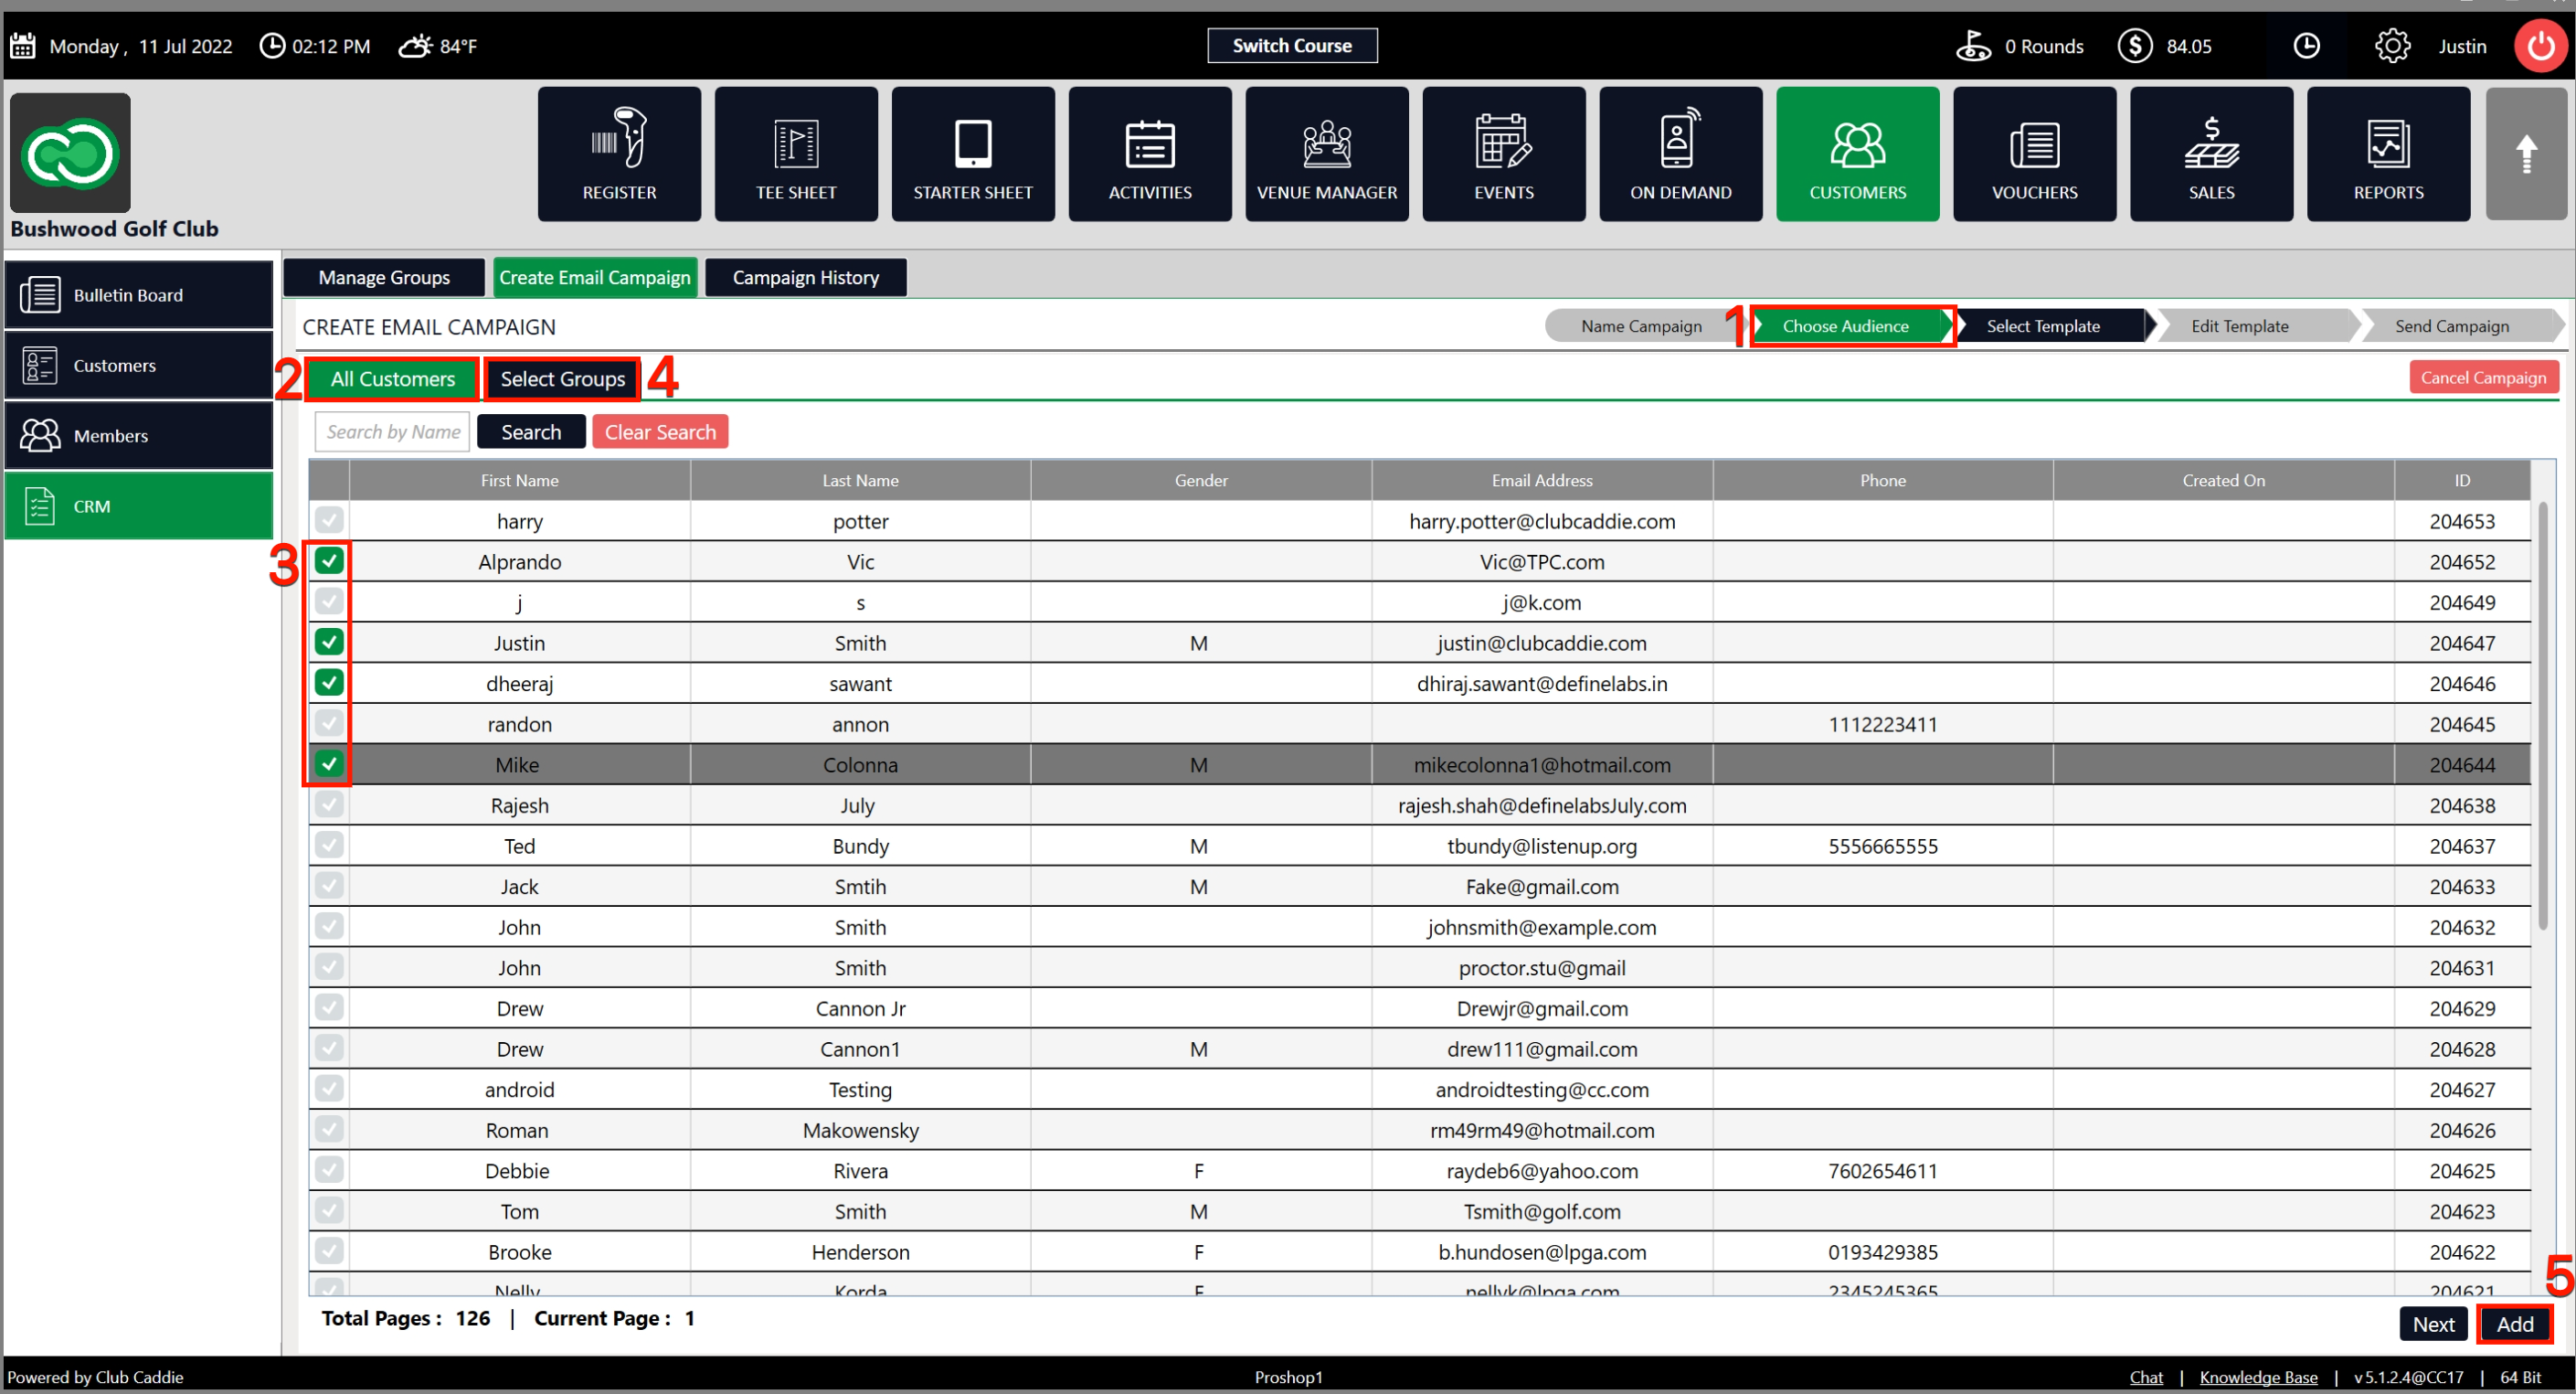Viewport: 2576px width, 1394px height.
Task: Open the Venue Manager module
Action: click(1326, 154)
